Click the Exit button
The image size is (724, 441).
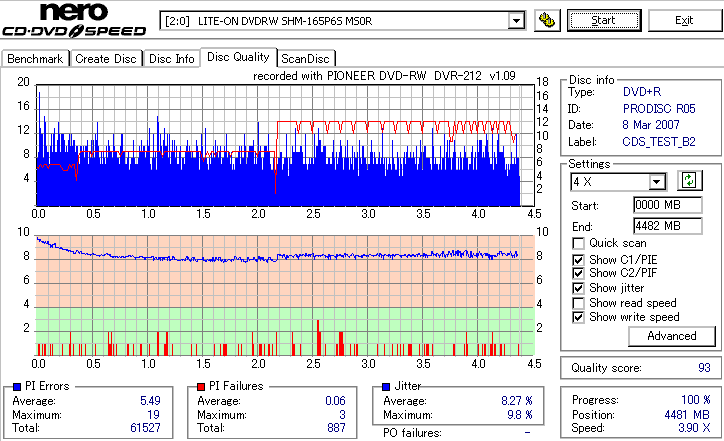tap(684, 21)
